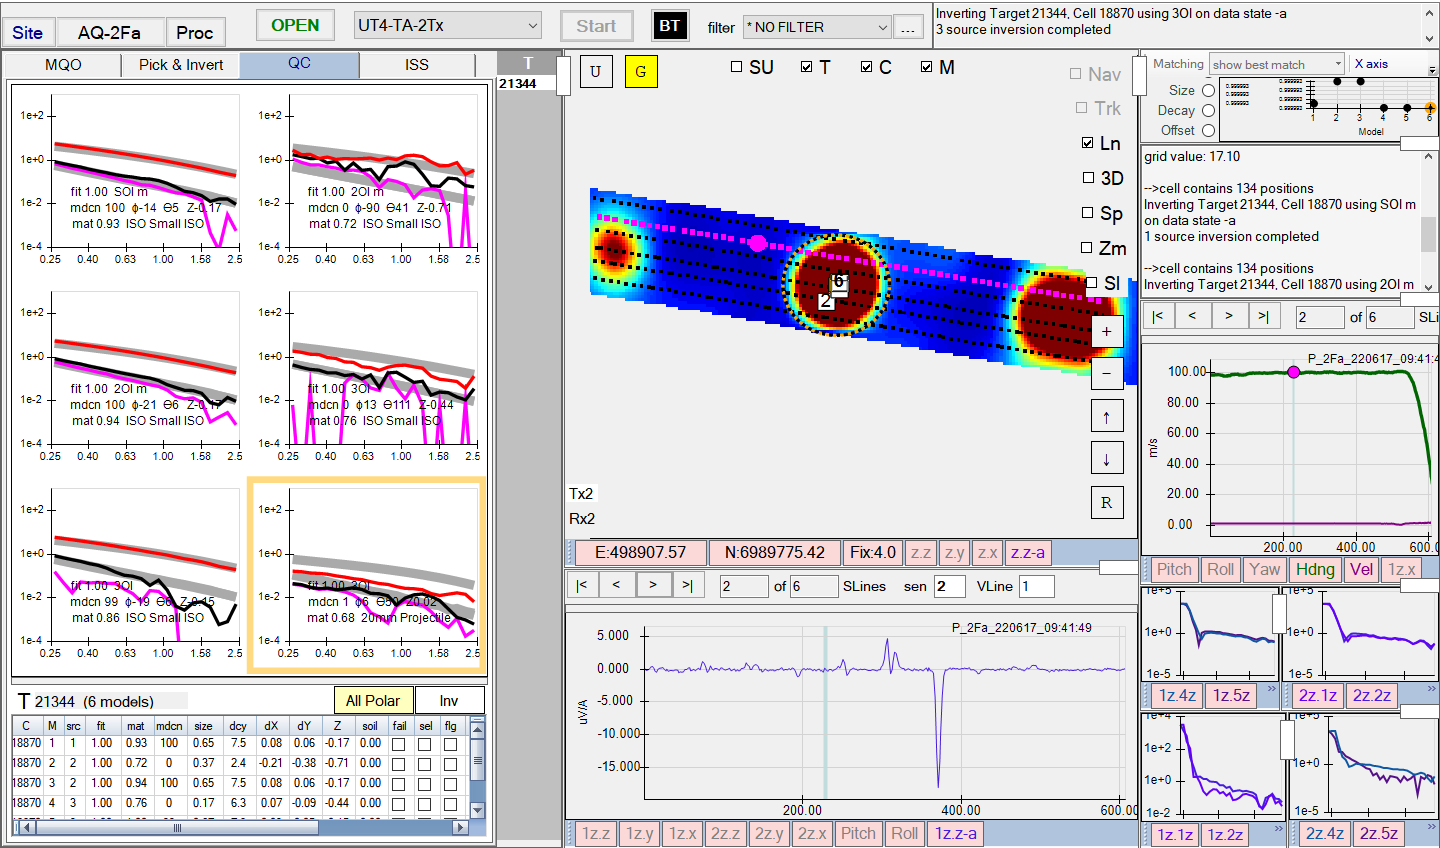This screenshot has width=1440, height=848.
Task: Uncheck the T checkbox
Action: [x=807, y=67]
